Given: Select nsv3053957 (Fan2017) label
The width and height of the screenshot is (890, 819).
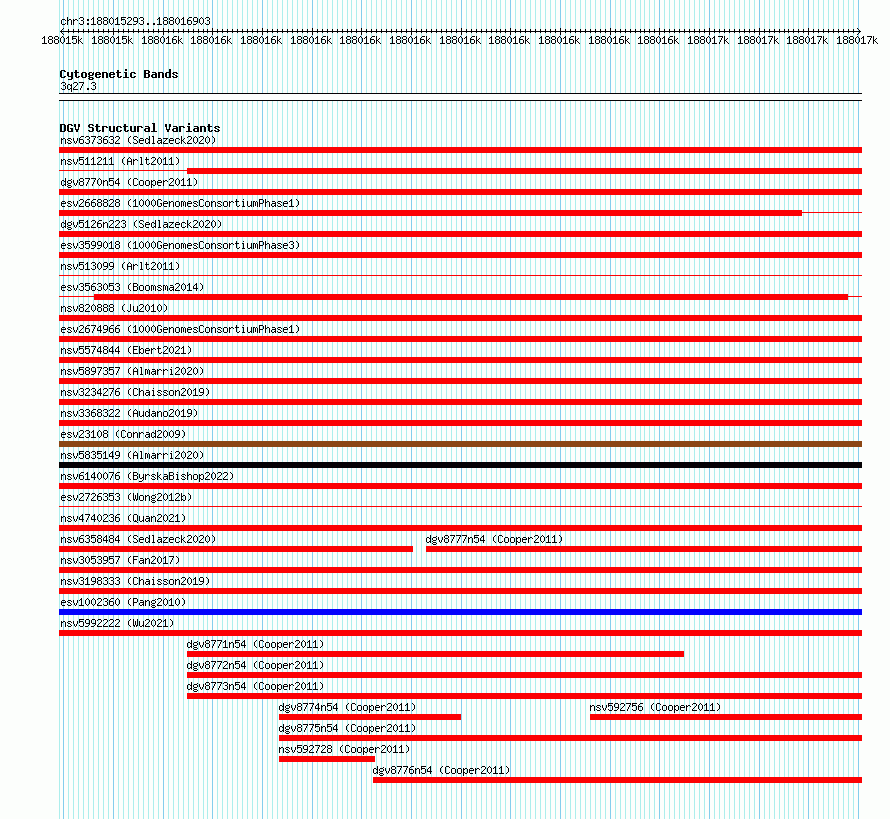Looking at the screenshot, I should 120,560.
